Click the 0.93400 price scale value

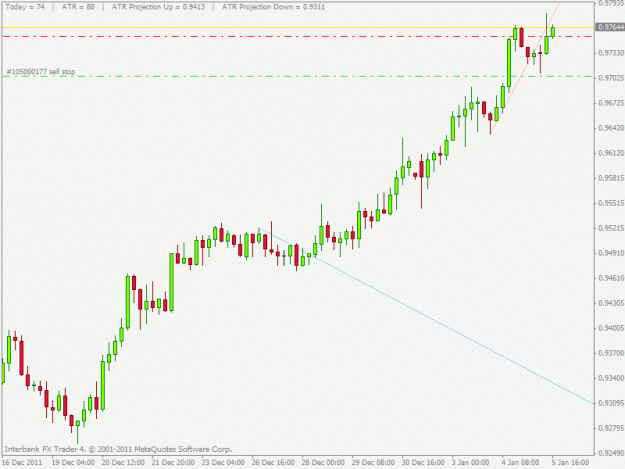point(611,378)
